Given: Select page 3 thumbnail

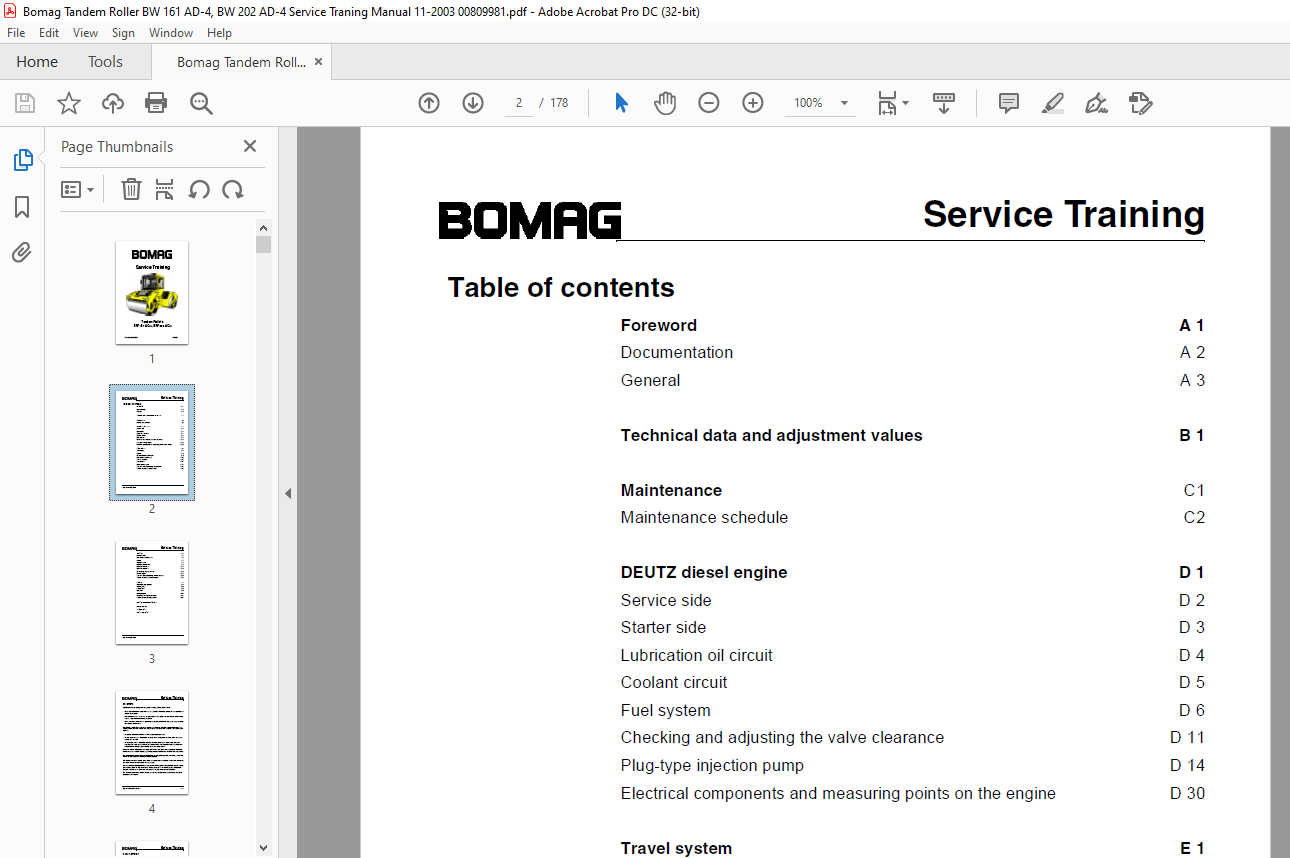Looking at the screenshot, I should [152, 592].
